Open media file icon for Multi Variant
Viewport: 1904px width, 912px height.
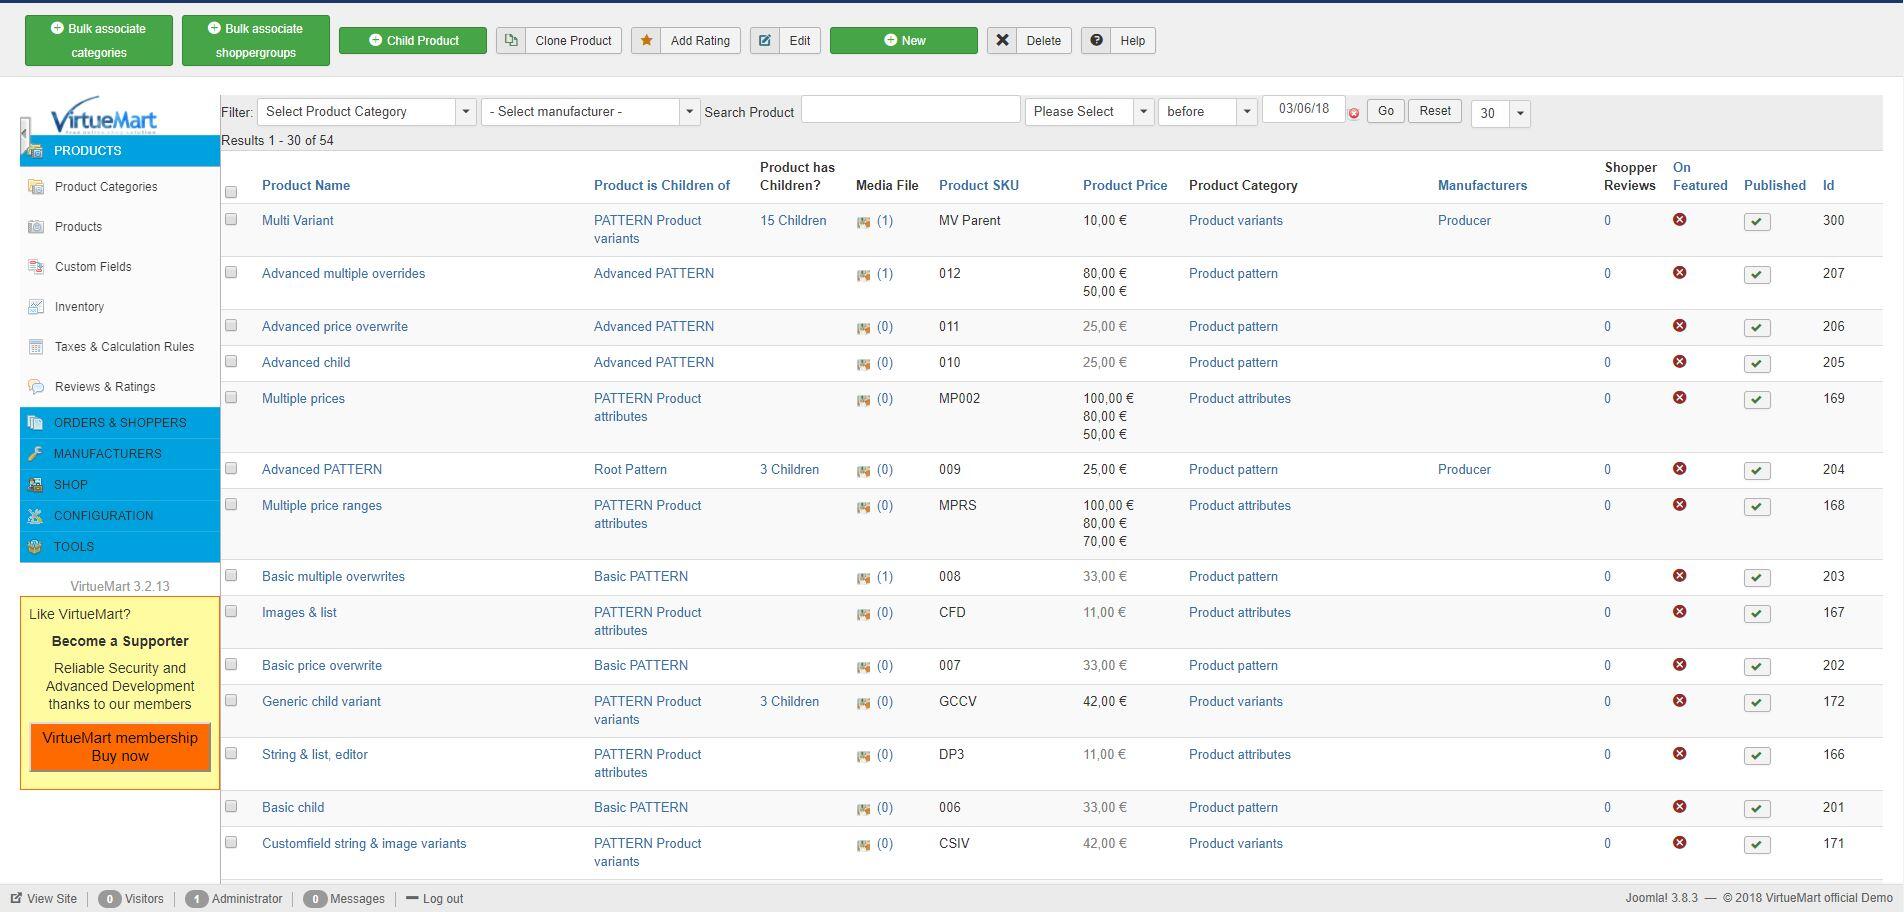(x=863, y=222)
